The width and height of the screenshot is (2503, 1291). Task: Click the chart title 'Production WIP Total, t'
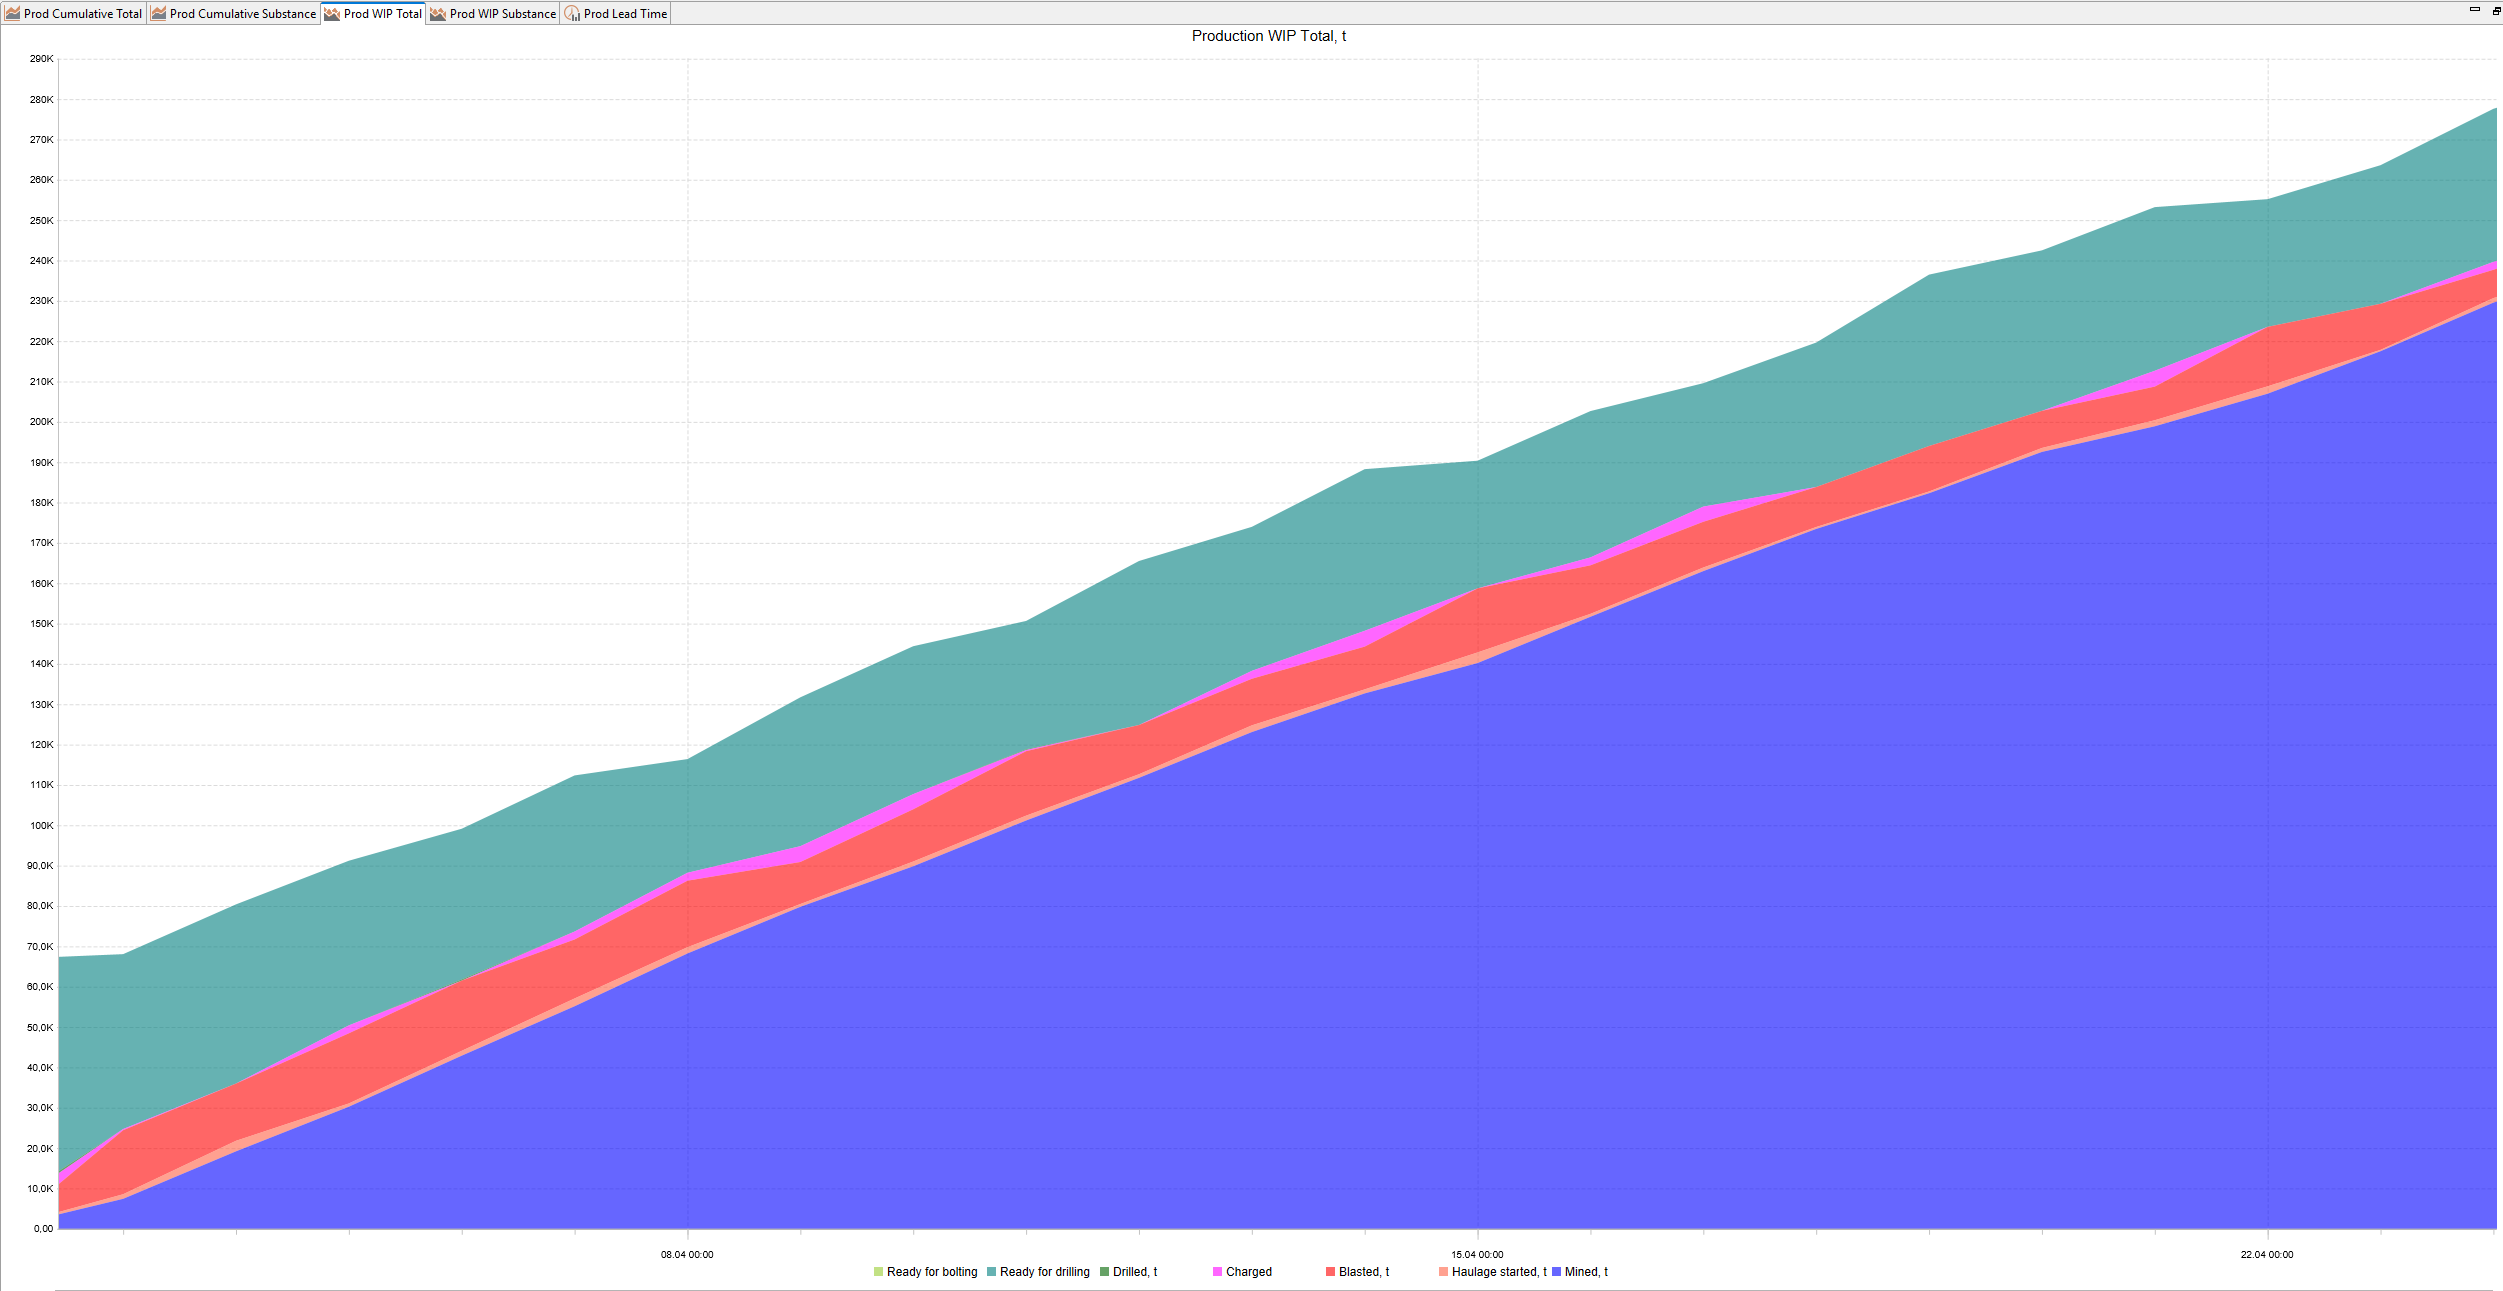point(1269,36)
